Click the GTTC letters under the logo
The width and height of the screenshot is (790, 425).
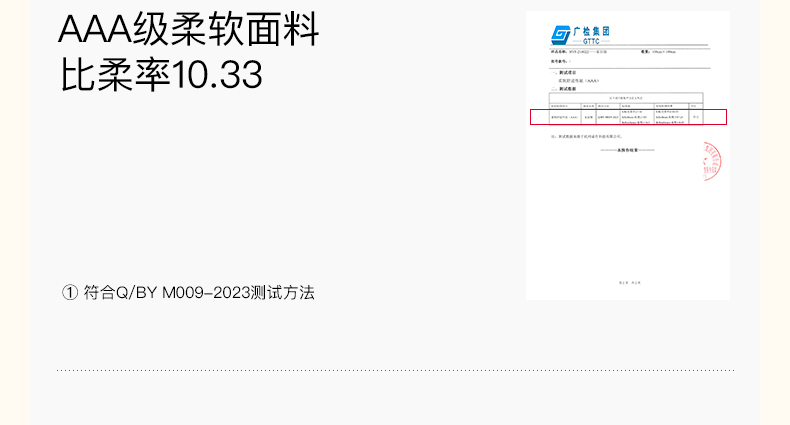pos(591,41)
